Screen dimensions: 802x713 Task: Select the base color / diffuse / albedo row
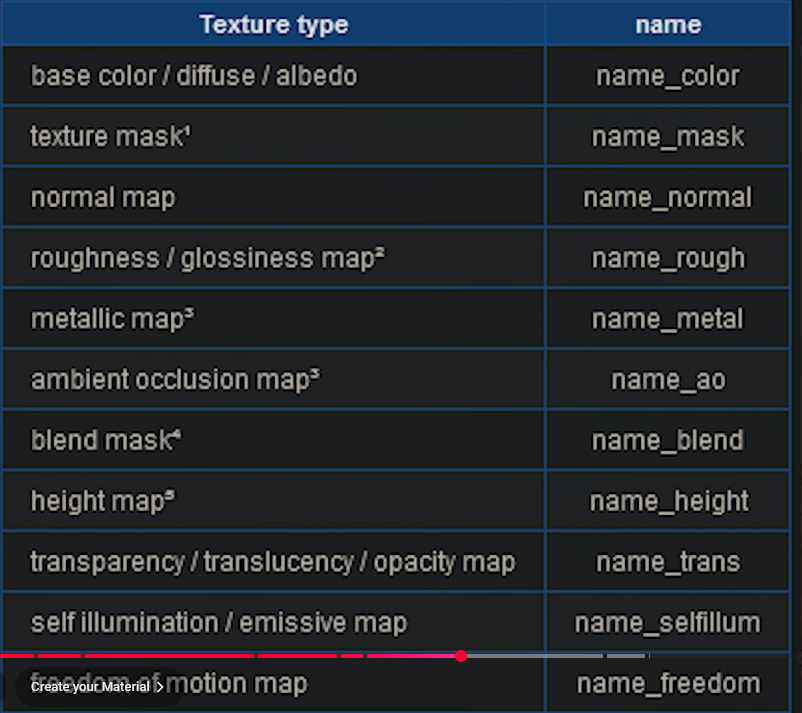(x=273, y=75)
